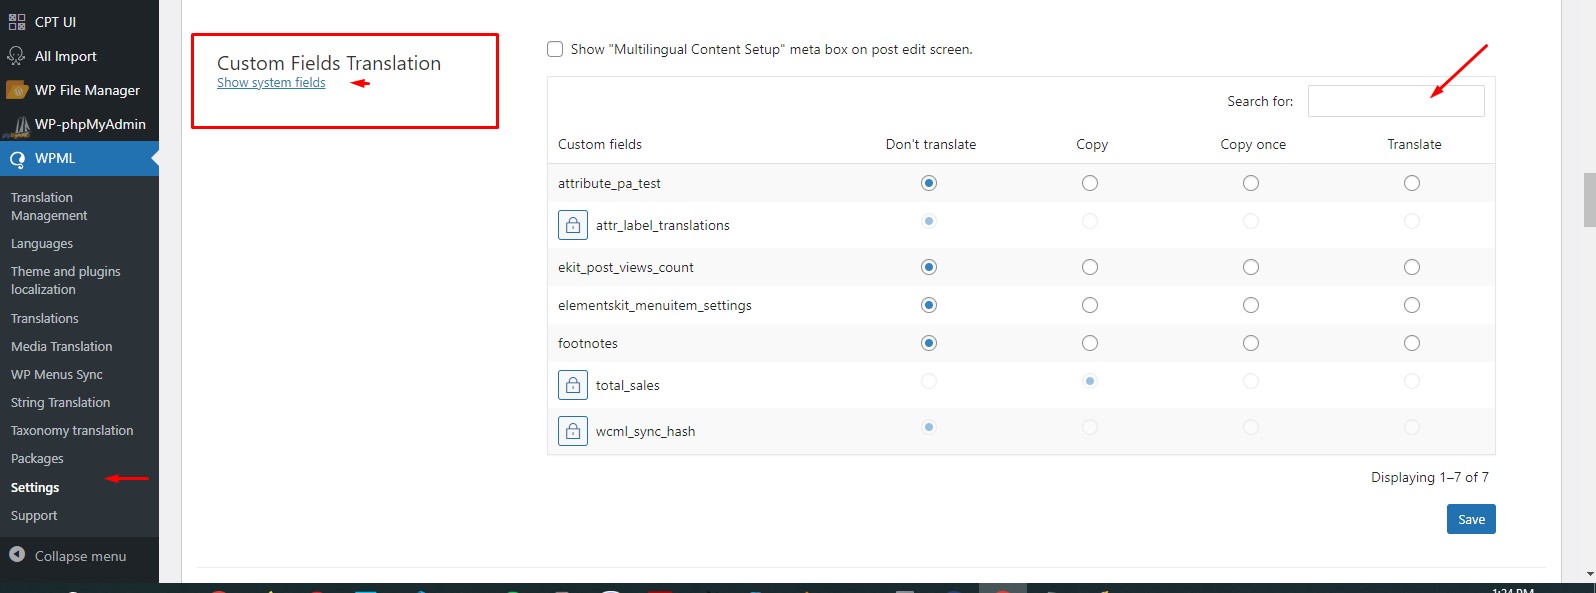Open Translation Management submenu item
This screenshot has height=593, width=1596.
click(x=49, y=206)
